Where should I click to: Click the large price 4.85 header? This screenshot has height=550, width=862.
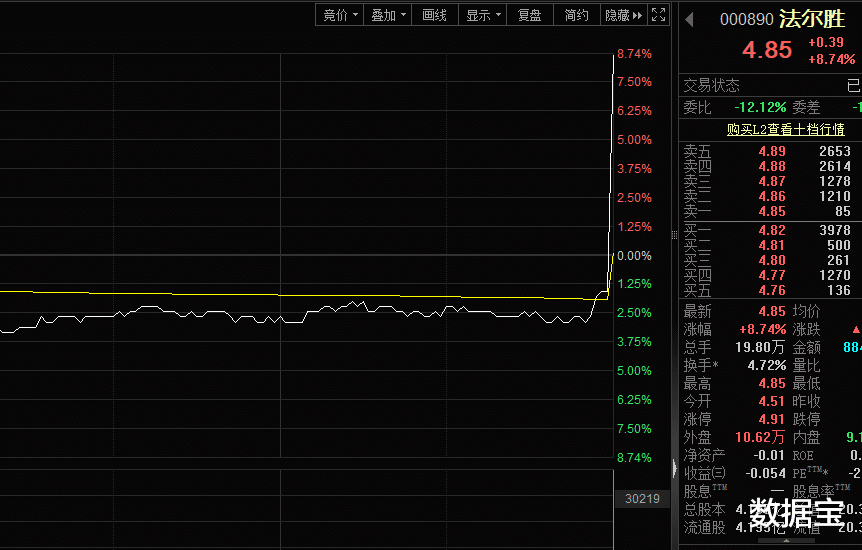(767, 50)
